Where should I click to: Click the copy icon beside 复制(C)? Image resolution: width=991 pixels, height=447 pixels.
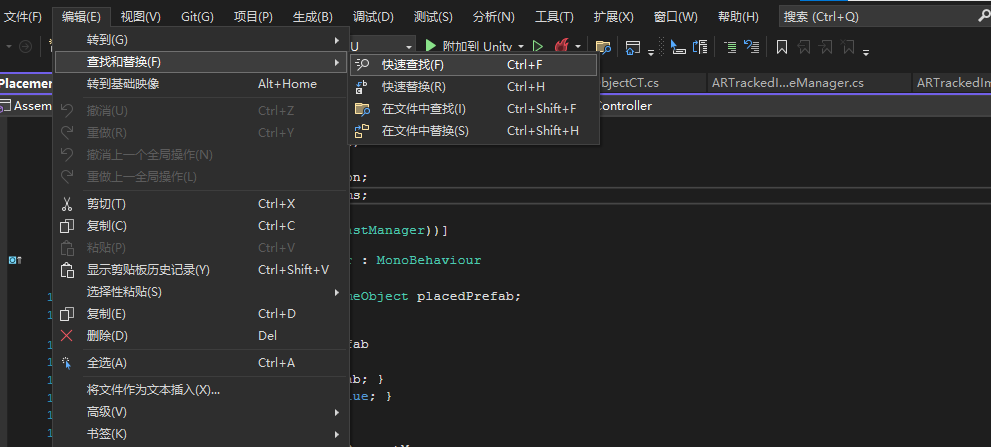(66, 226)
